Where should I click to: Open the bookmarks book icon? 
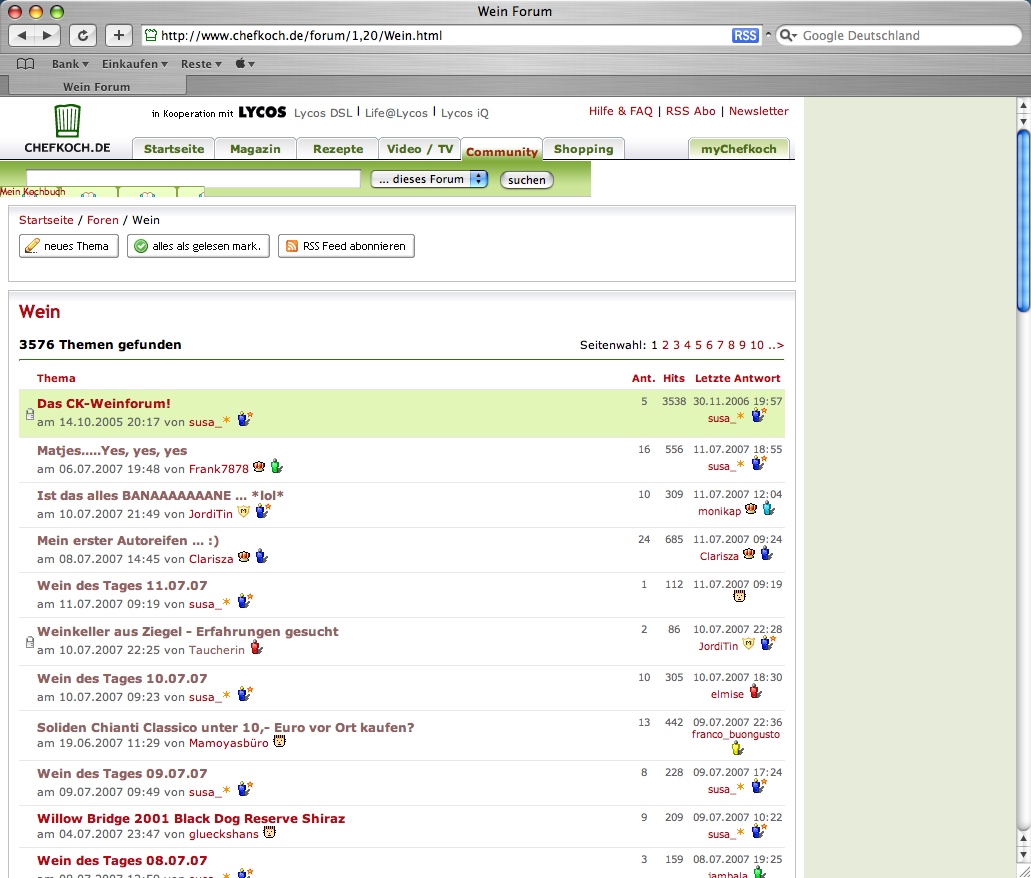25,64
